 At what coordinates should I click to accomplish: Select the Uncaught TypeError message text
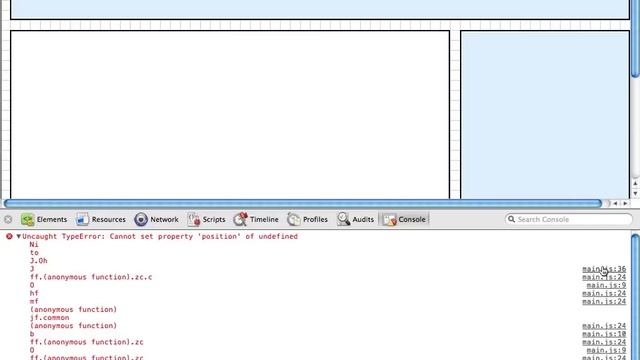[x=160, y=236]
